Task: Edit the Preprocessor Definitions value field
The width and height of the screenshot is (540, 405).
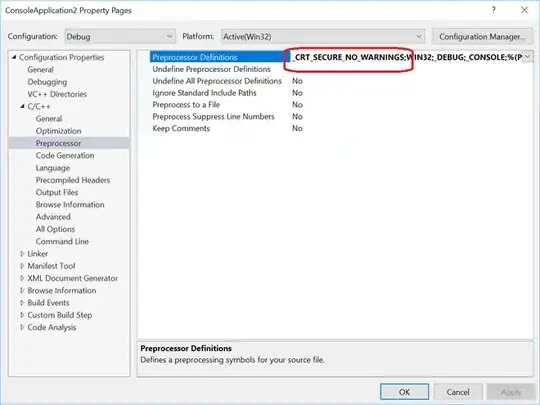Action: point(406,57)
